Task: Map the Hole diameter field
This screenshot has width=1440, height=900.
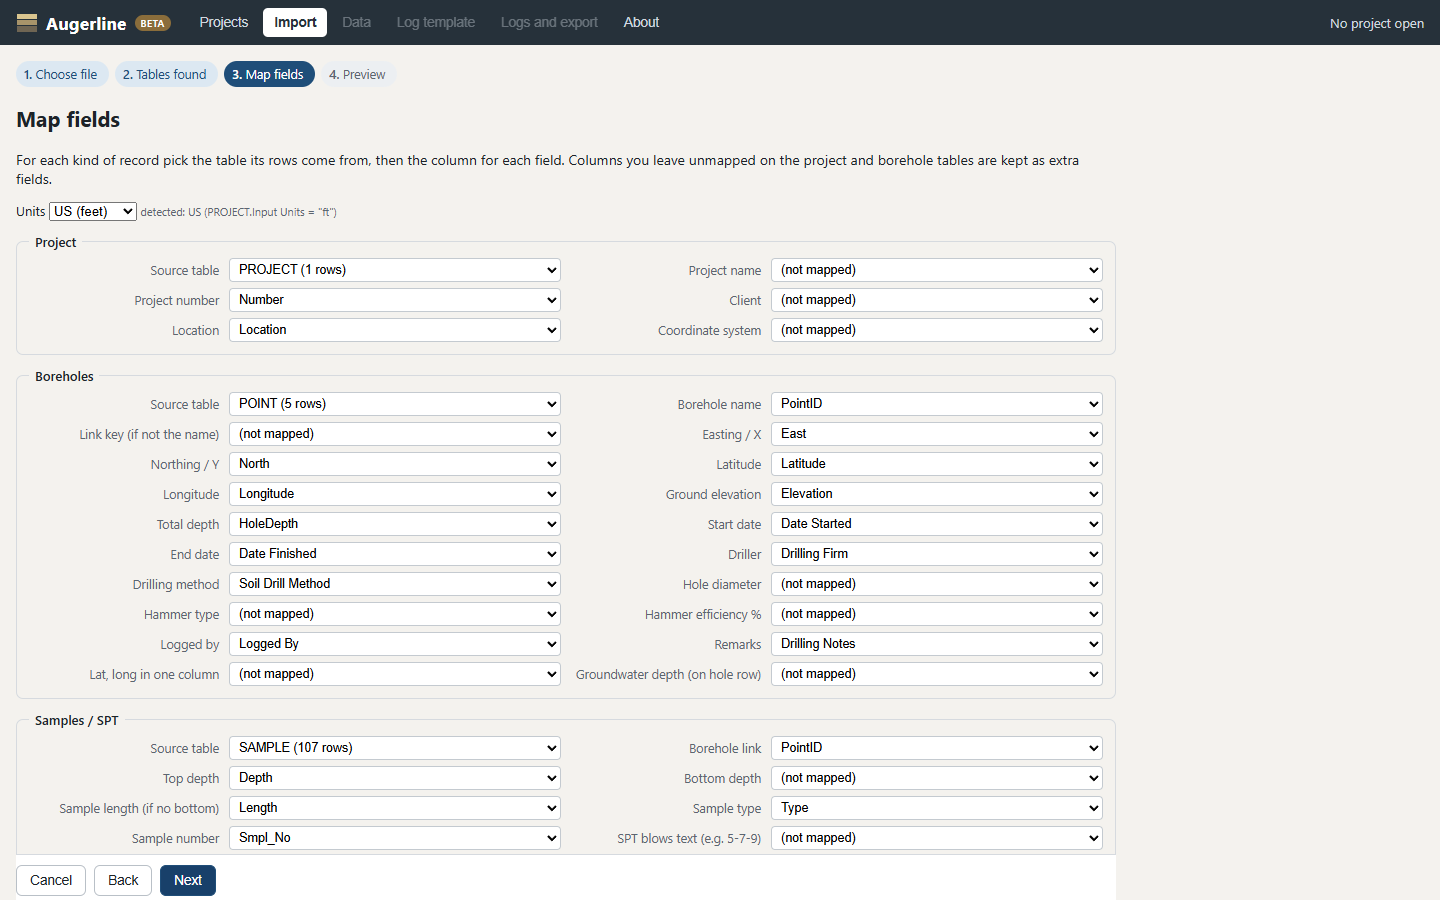Action: pos(937,584)
